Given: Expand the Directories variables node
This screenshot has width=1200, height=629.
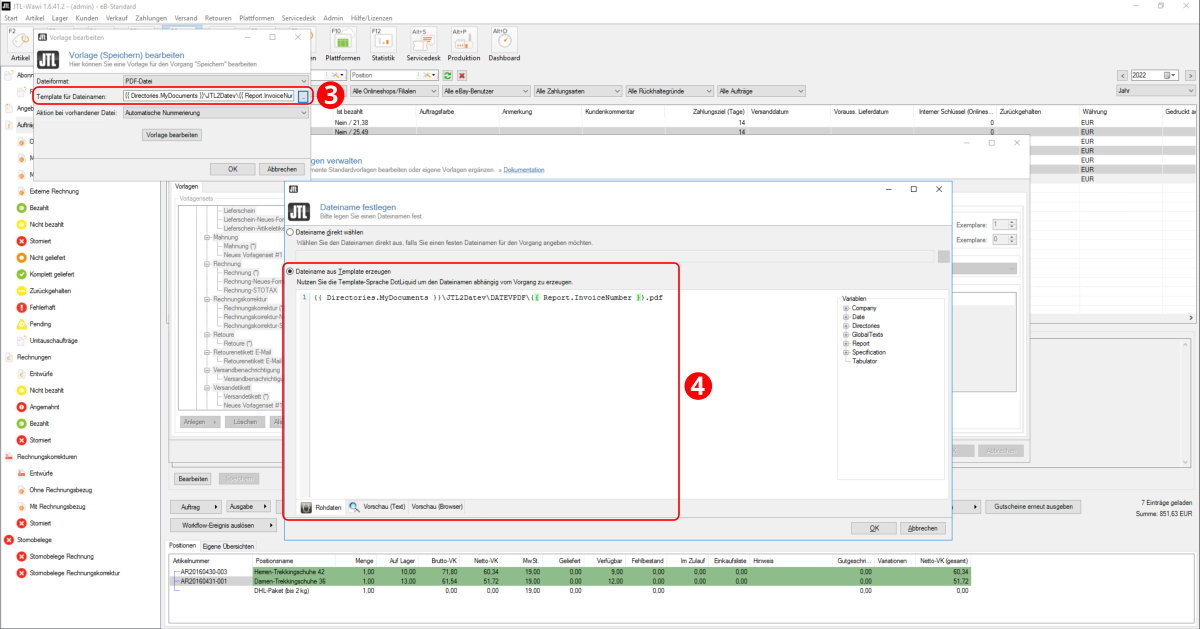Looking at the screenshot, I should [x=846, y=326].
